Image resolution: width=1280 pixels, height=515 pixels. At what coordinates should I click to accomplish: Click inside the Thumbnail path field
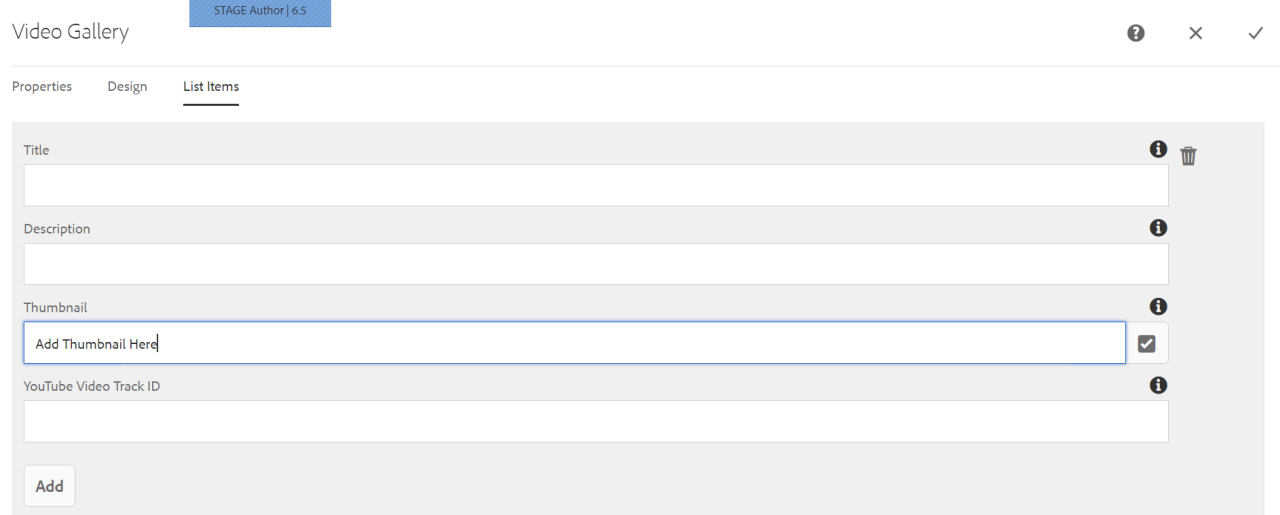click(575, 343)
